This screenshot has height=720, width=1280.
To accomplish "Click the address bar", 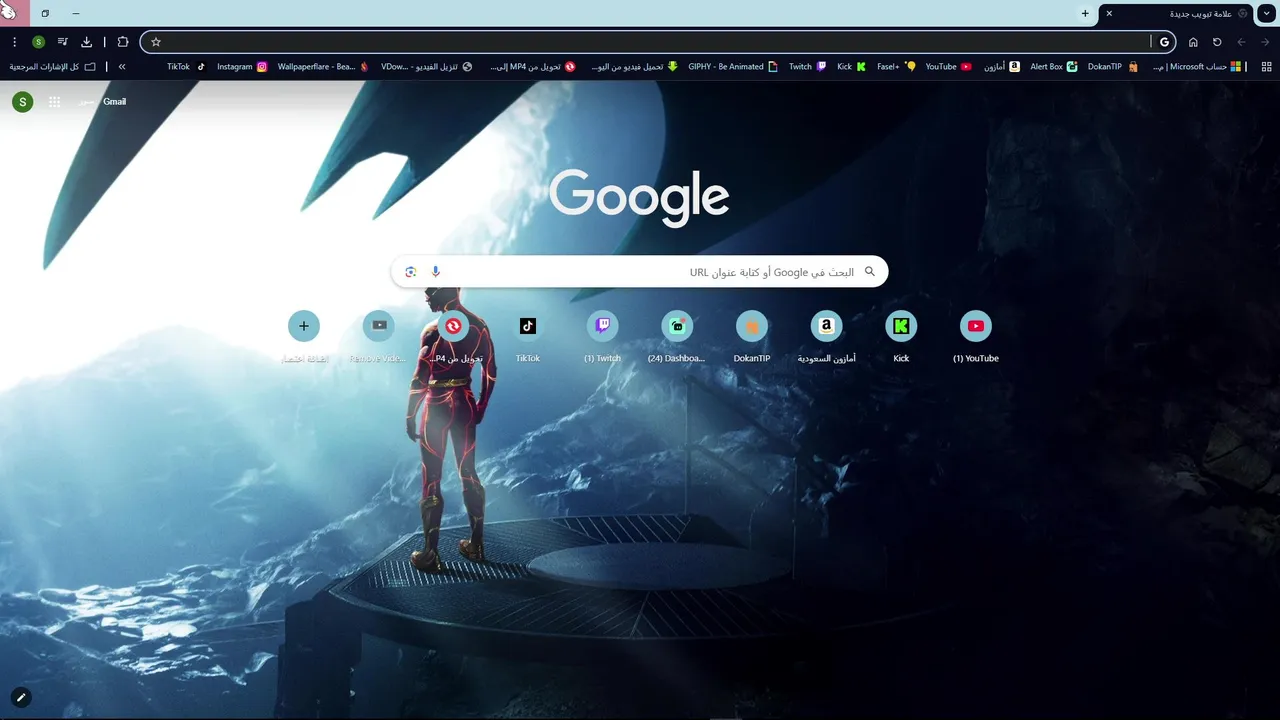I will coord(660,42).
